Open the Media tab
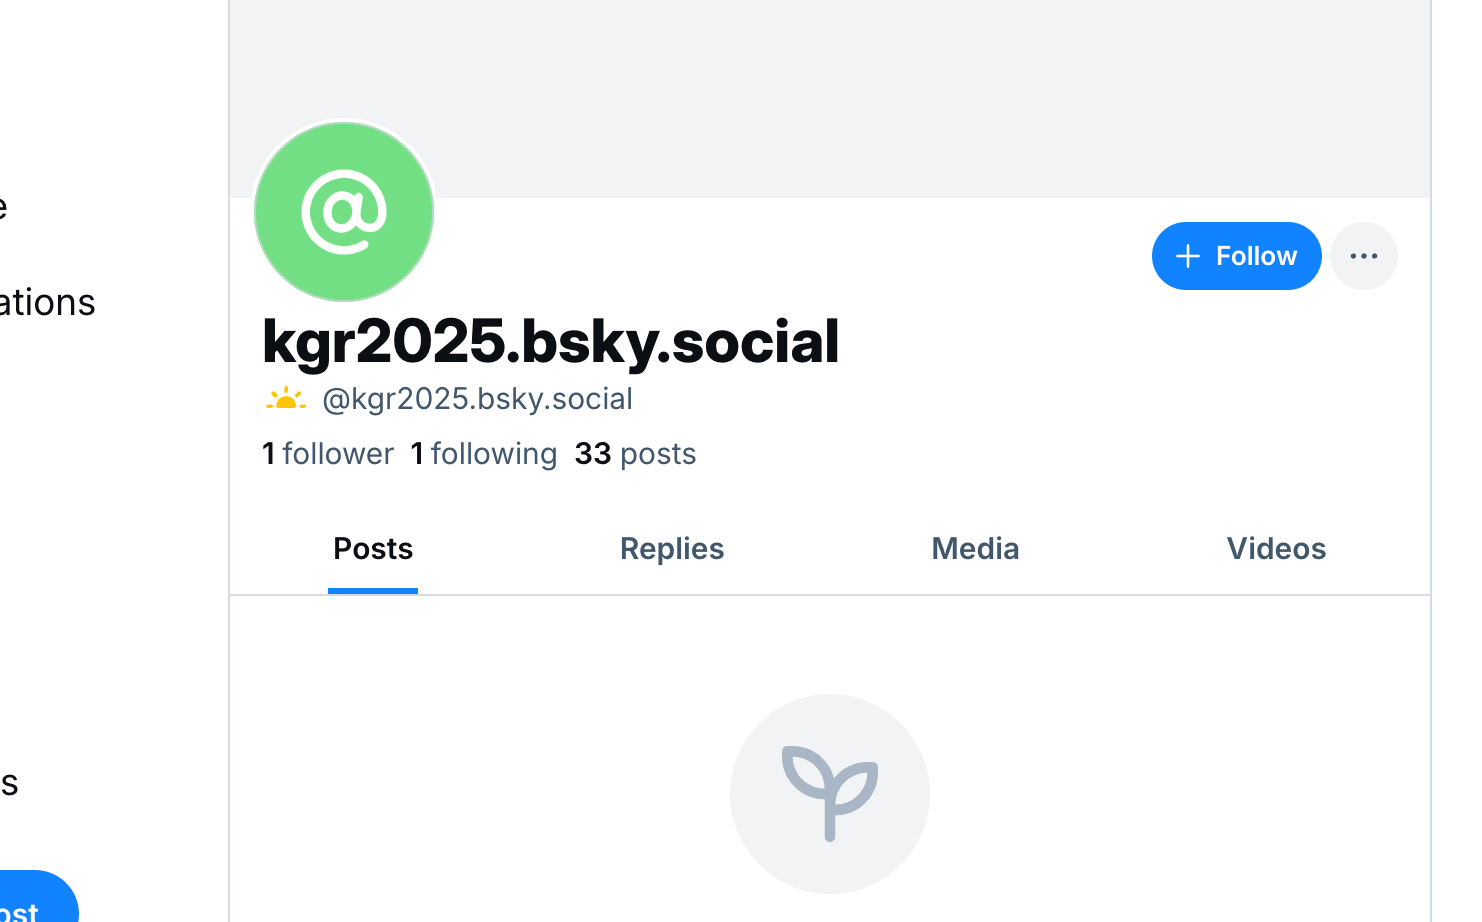Viewport: 1482px width, 922px height. (975, 549)
